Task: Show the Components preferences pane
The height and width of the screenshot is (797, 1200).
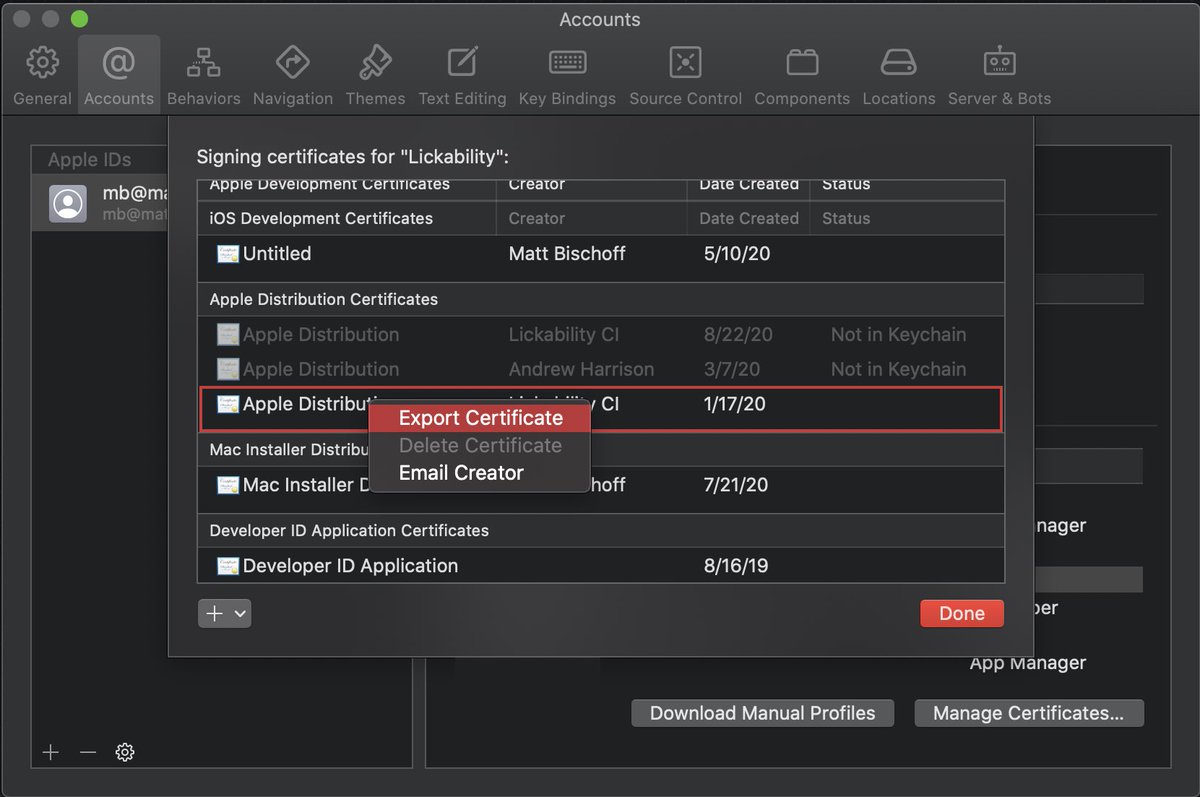Action: point(802,75)
